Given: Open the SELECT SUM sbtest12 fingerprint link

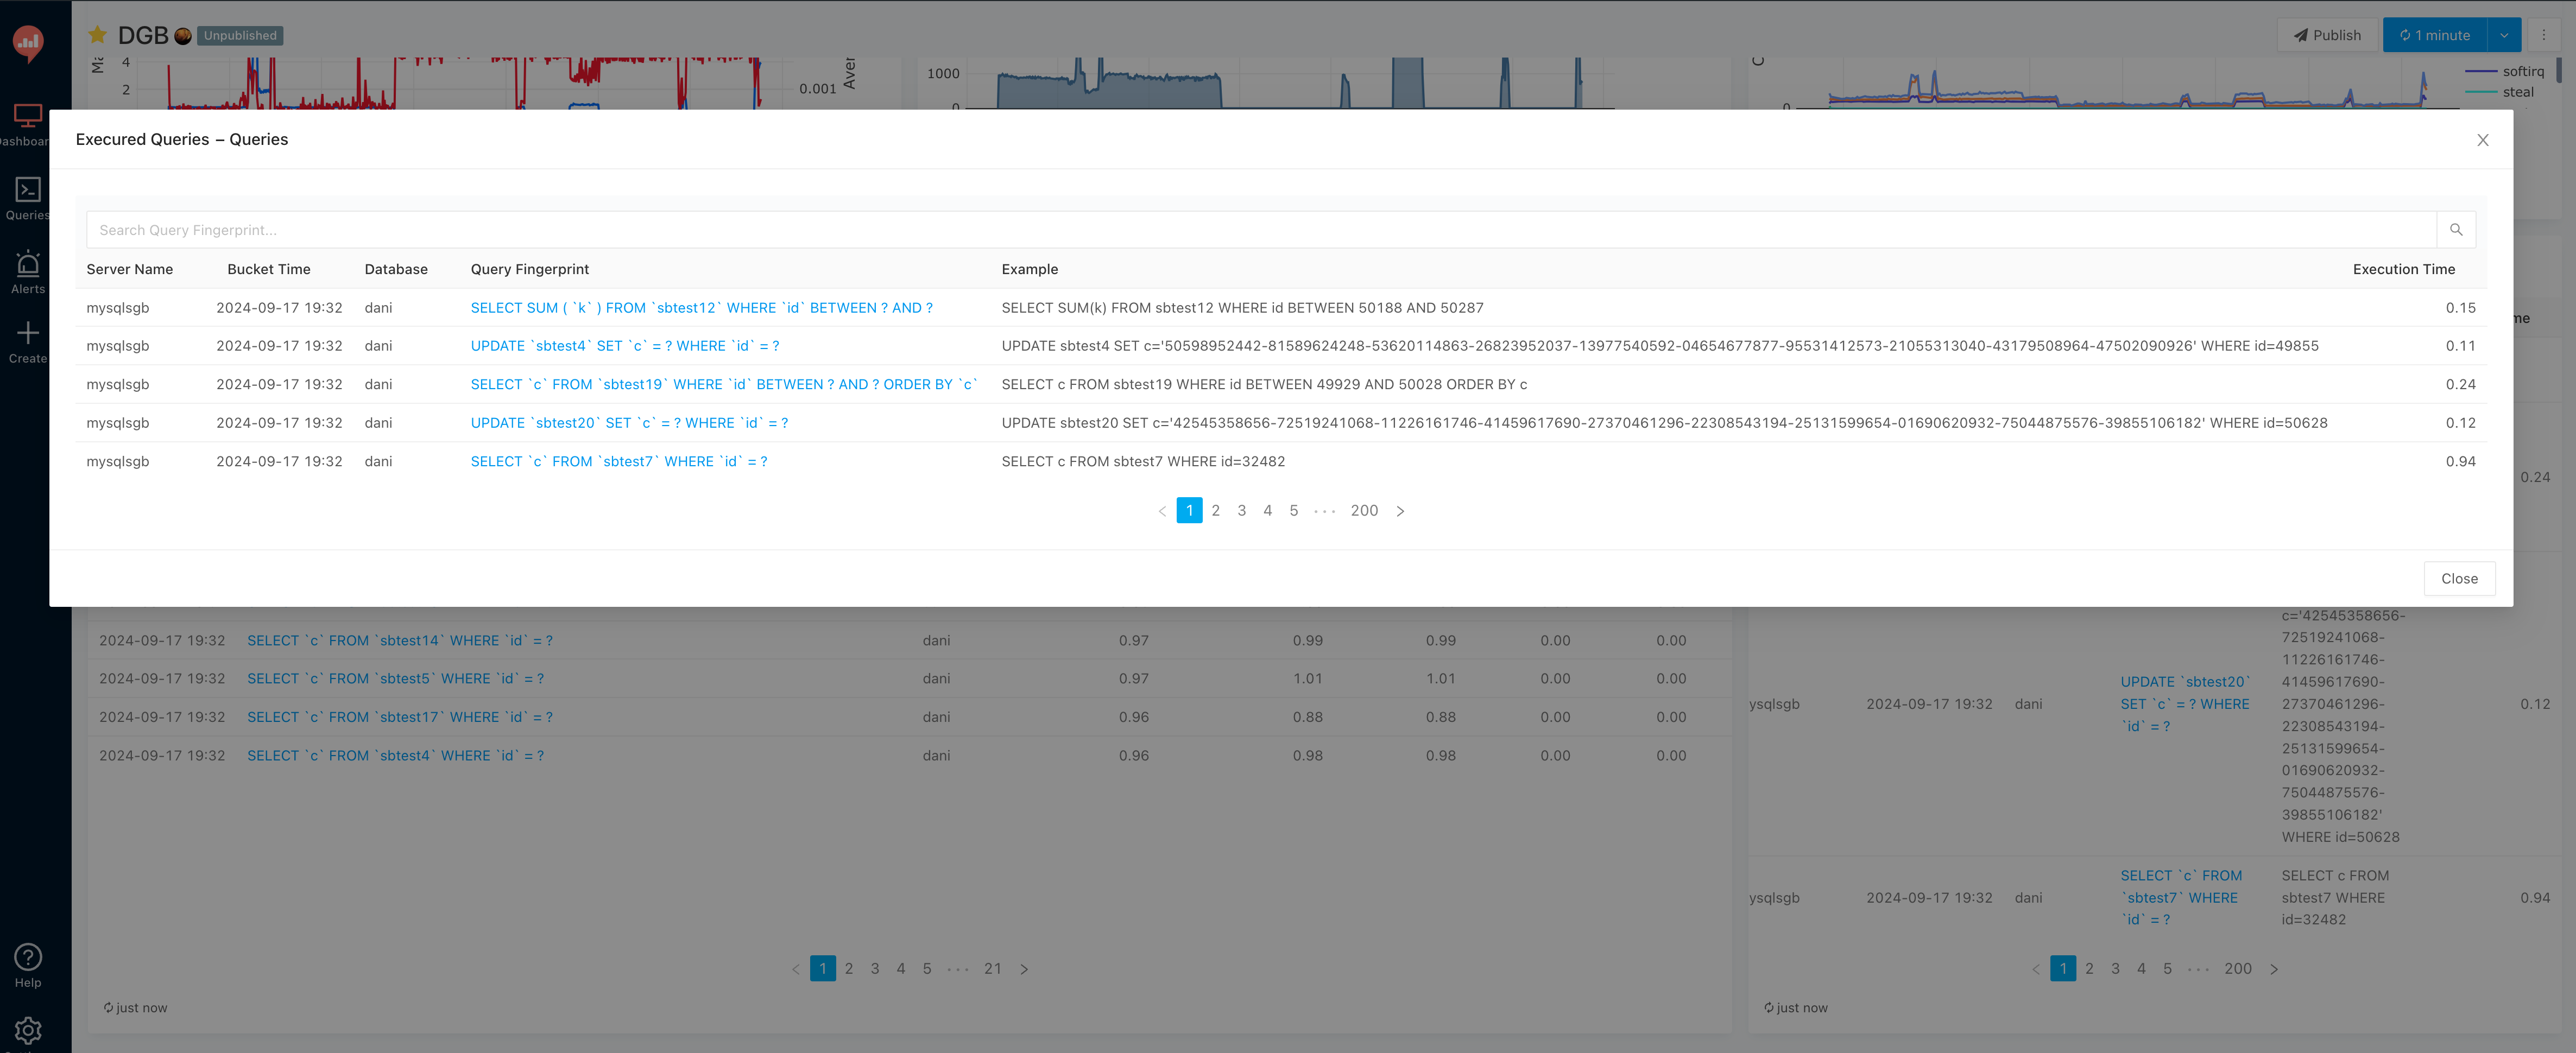Looking at the screenshot, I should pos(701,308).
